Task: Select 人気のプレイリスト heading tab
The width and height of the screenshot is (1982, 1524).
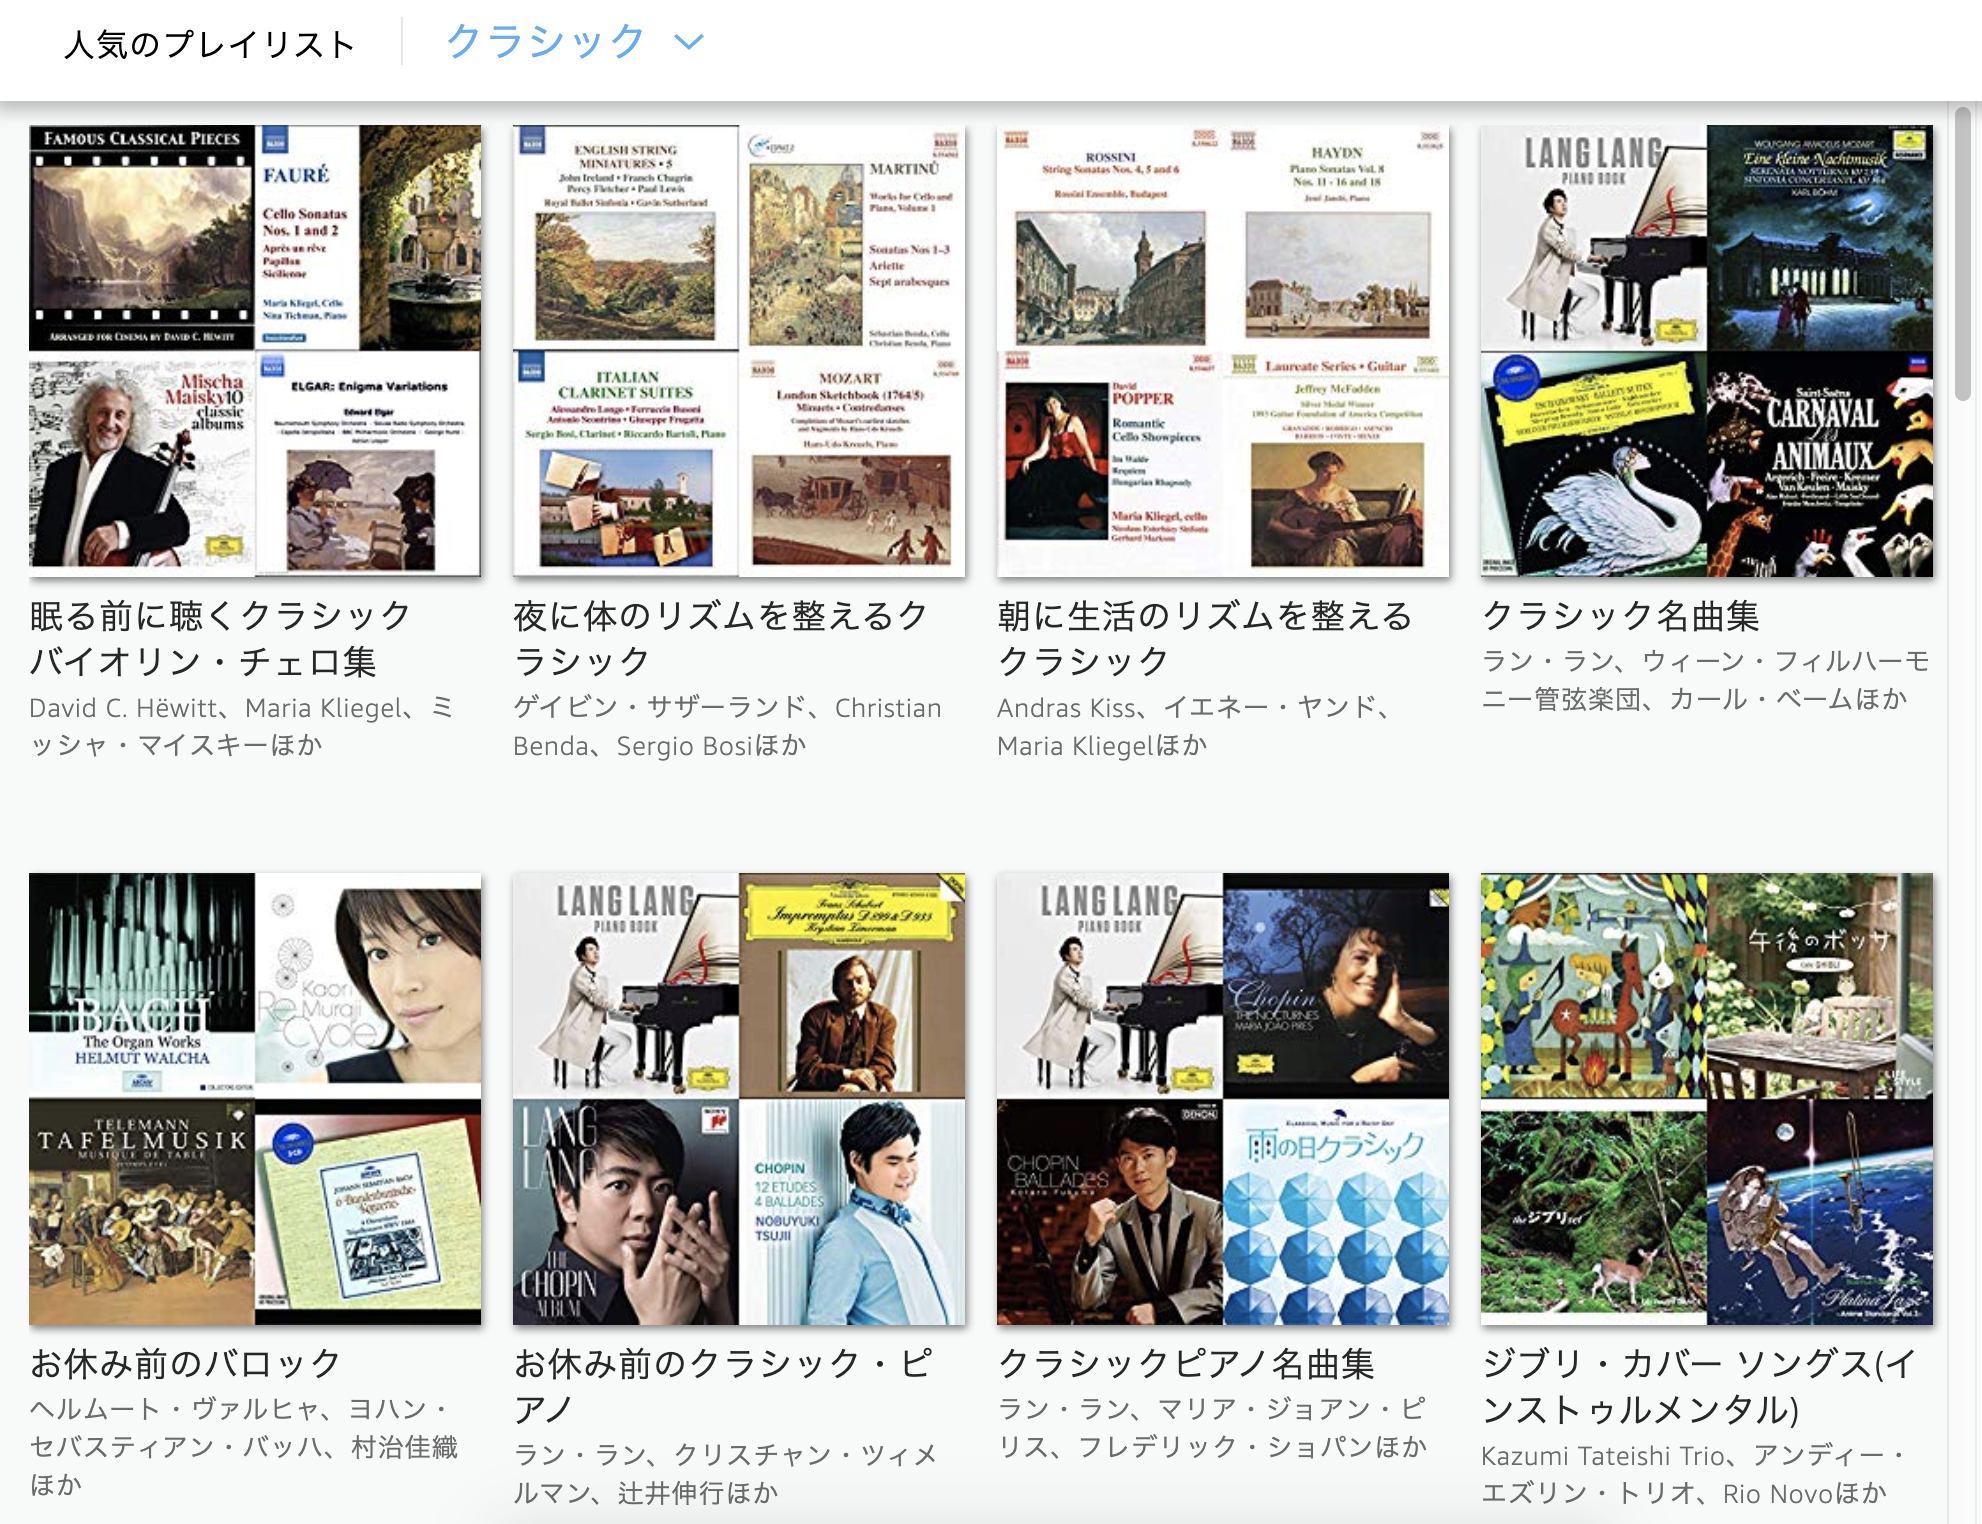Action: tap(210, 45)
